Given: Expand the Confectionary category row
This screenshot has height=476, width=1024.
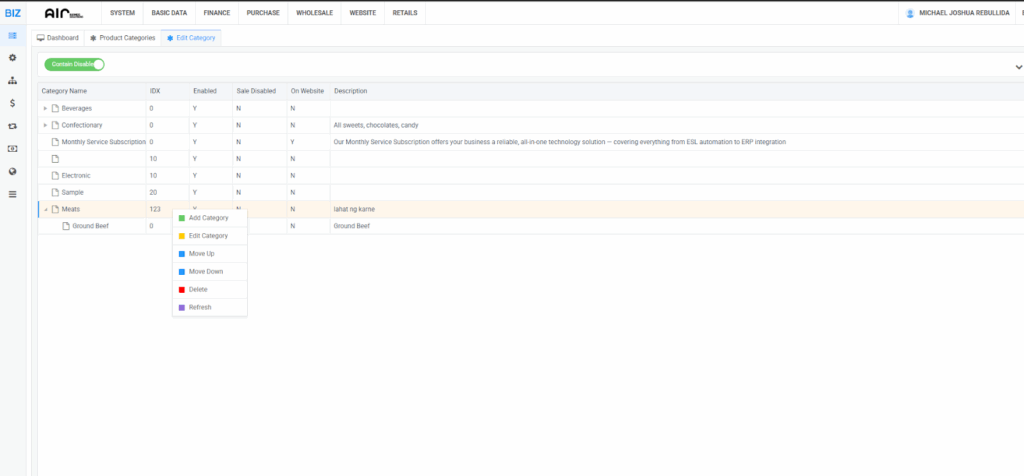Looking at the screenshot, I should coord(45,125).
